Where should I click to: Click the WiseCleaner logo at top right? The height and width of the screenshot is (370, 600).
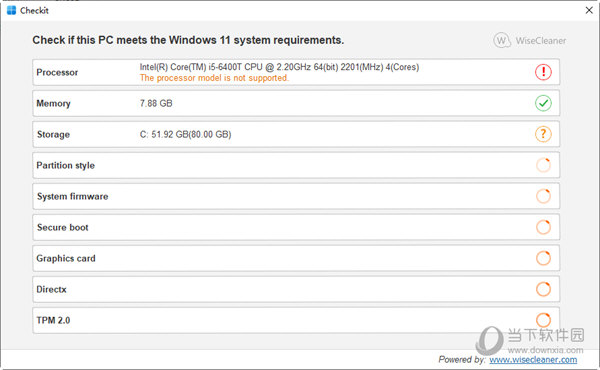[530, 40]
